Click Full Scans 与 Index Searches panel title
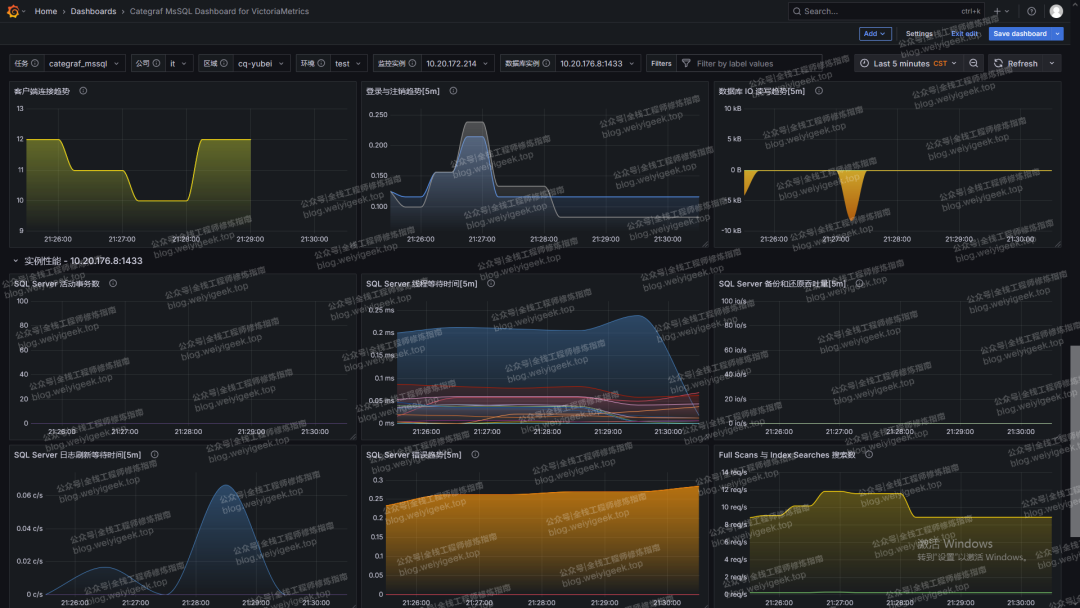The image size is (1080, 608). pos(787,454)
